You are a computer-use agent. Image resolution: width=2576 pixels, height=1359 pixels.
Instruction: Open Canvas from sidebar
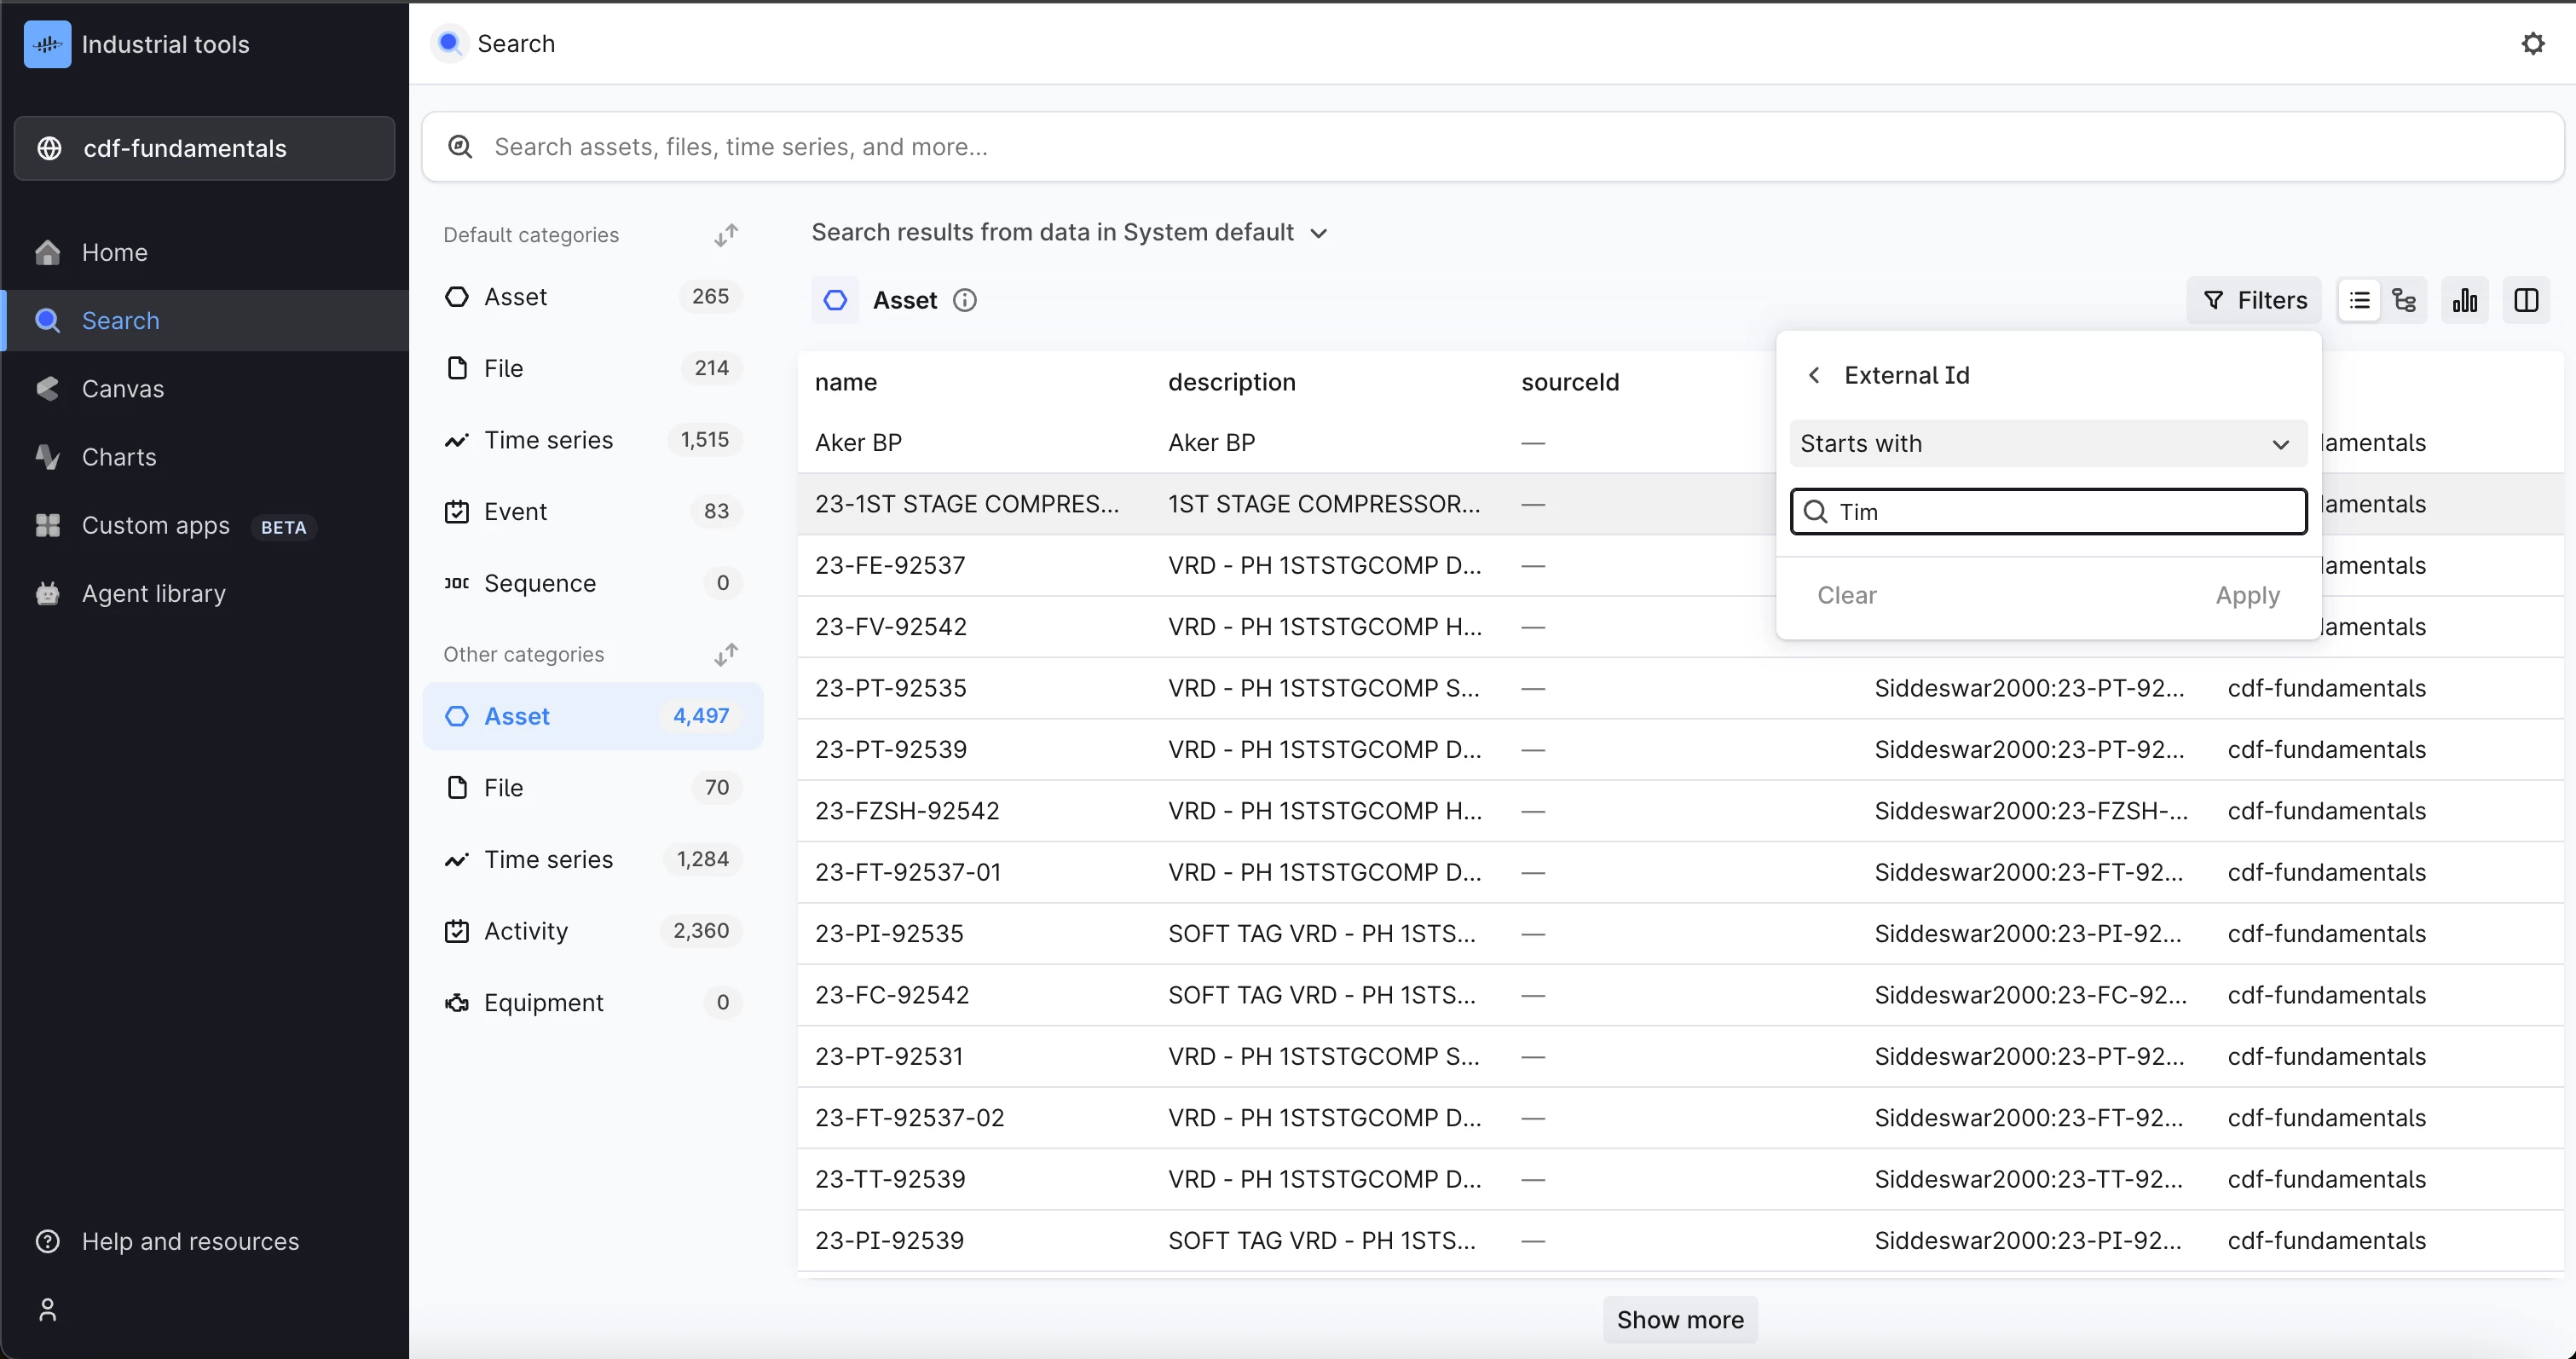122,389
